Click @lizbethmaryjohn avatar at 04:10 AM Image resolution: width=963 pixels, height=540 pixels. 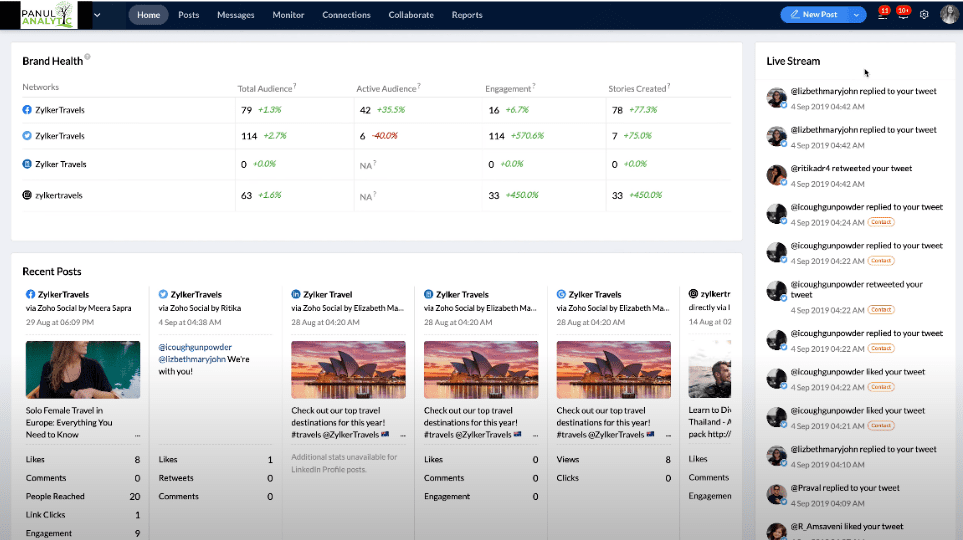[776, 456]
